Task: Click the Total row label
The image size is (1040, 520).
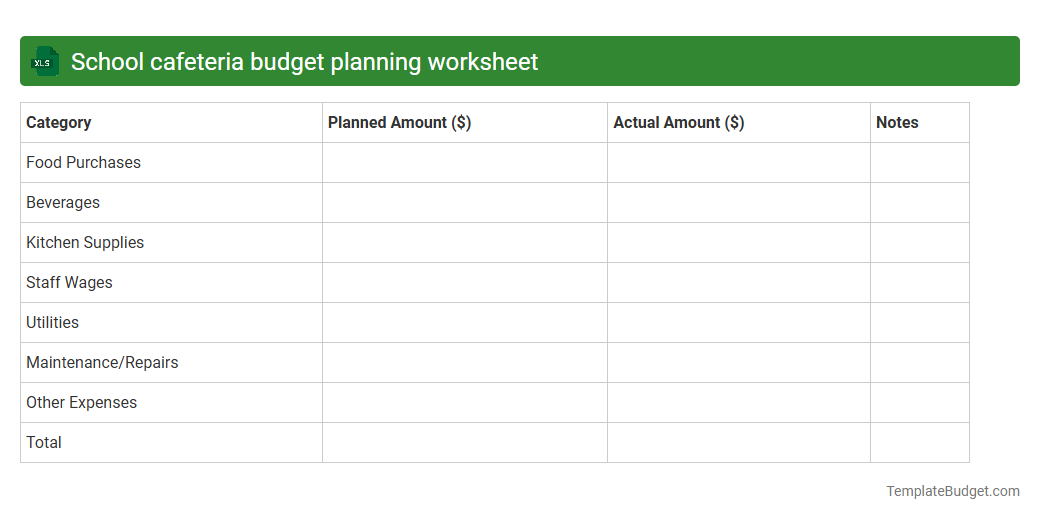Action: pyautogui.click(x=44, y=442)
